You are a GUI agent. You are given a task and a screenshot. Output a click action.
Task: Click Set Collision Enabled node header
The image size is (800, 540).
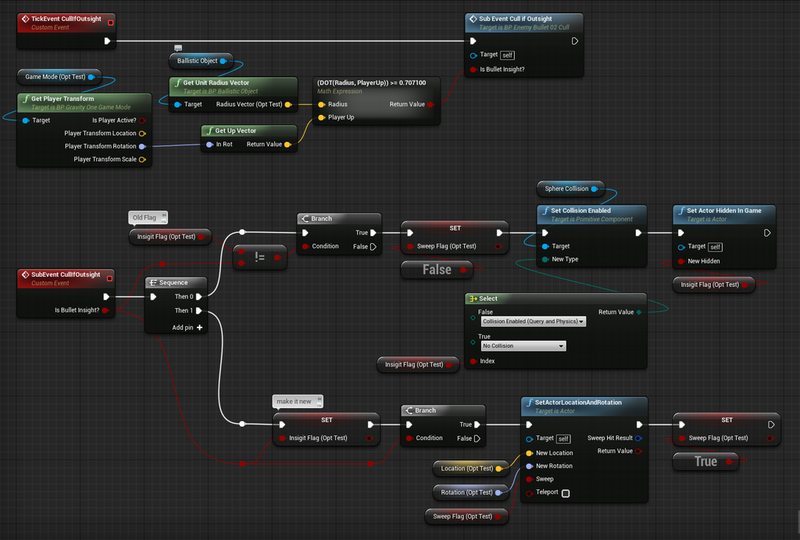coord(592,214)
